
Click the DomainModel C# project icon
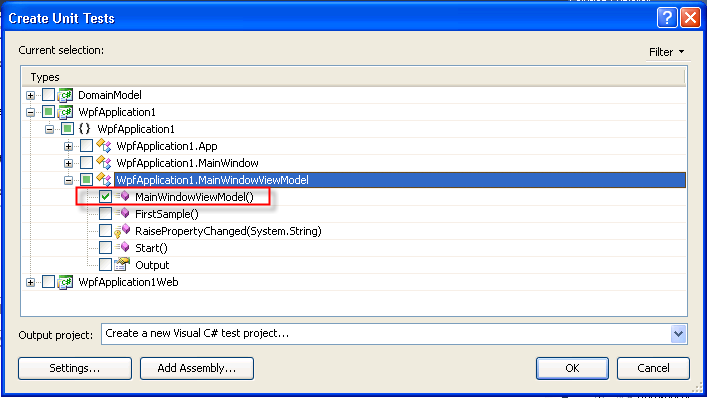(65, 95)
